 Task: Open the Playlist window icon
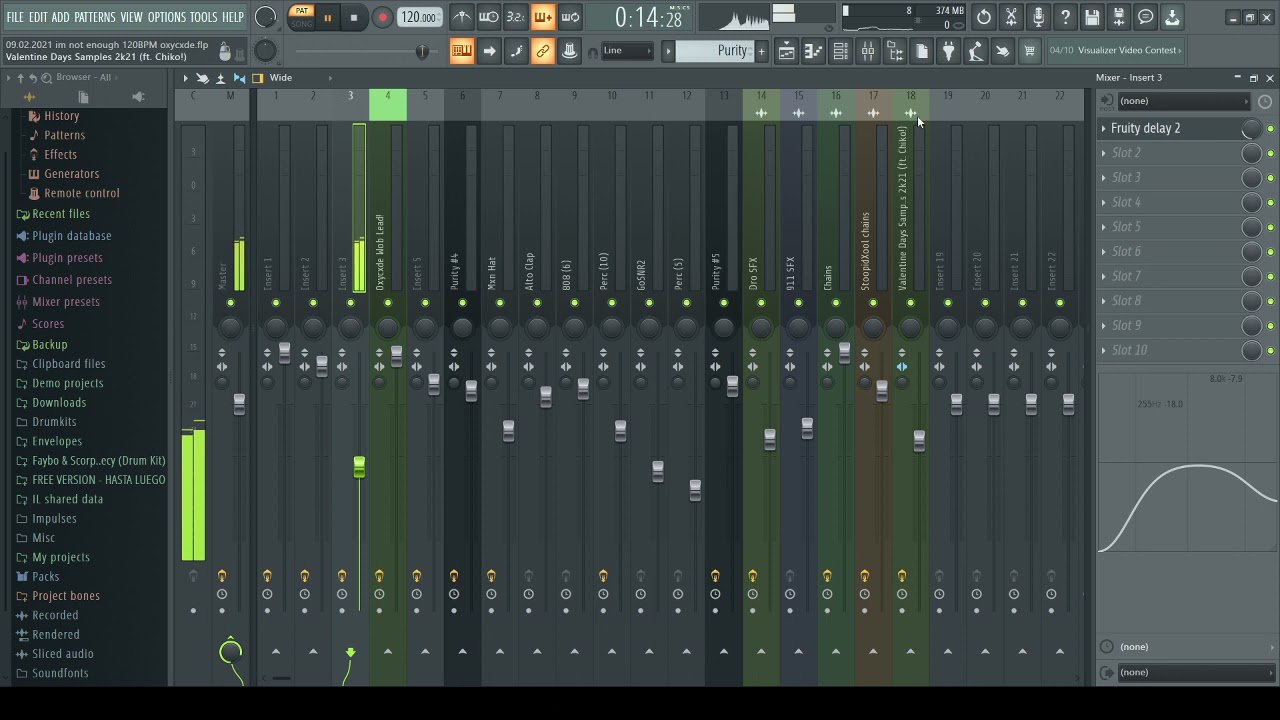(787, 51)
